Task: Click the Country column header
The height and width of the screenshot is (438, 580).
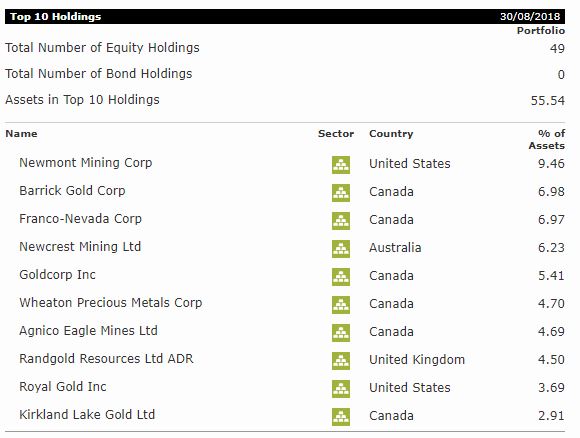Action: (x=391, y=134)
